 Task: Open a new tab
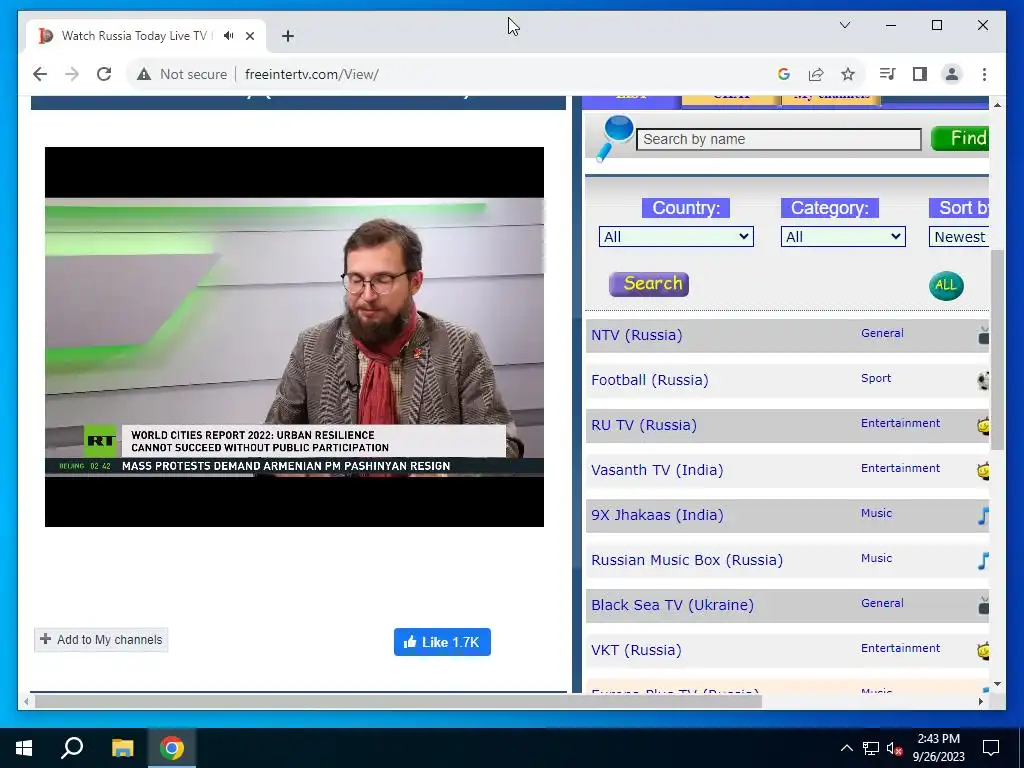288,36
